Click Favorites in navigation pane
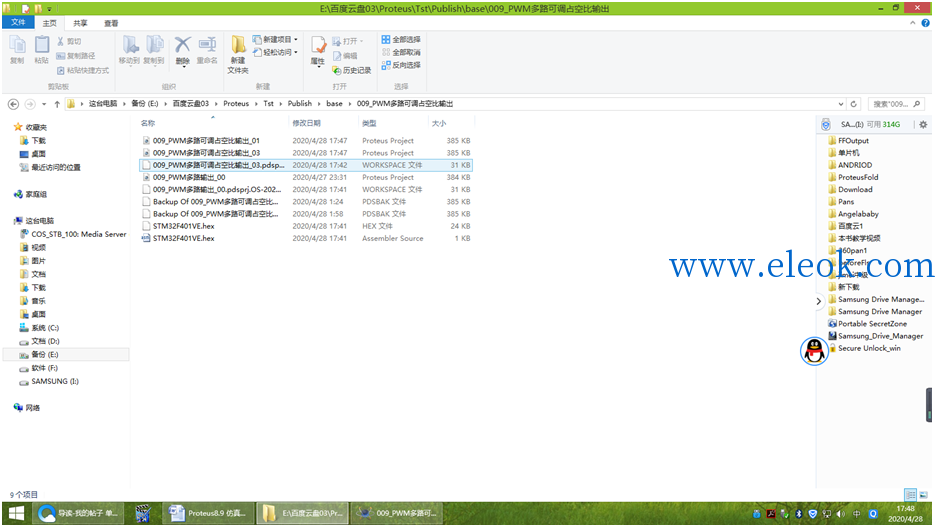Image resolution: width=935 pixels, height=527 pixels. click(36, 127)
